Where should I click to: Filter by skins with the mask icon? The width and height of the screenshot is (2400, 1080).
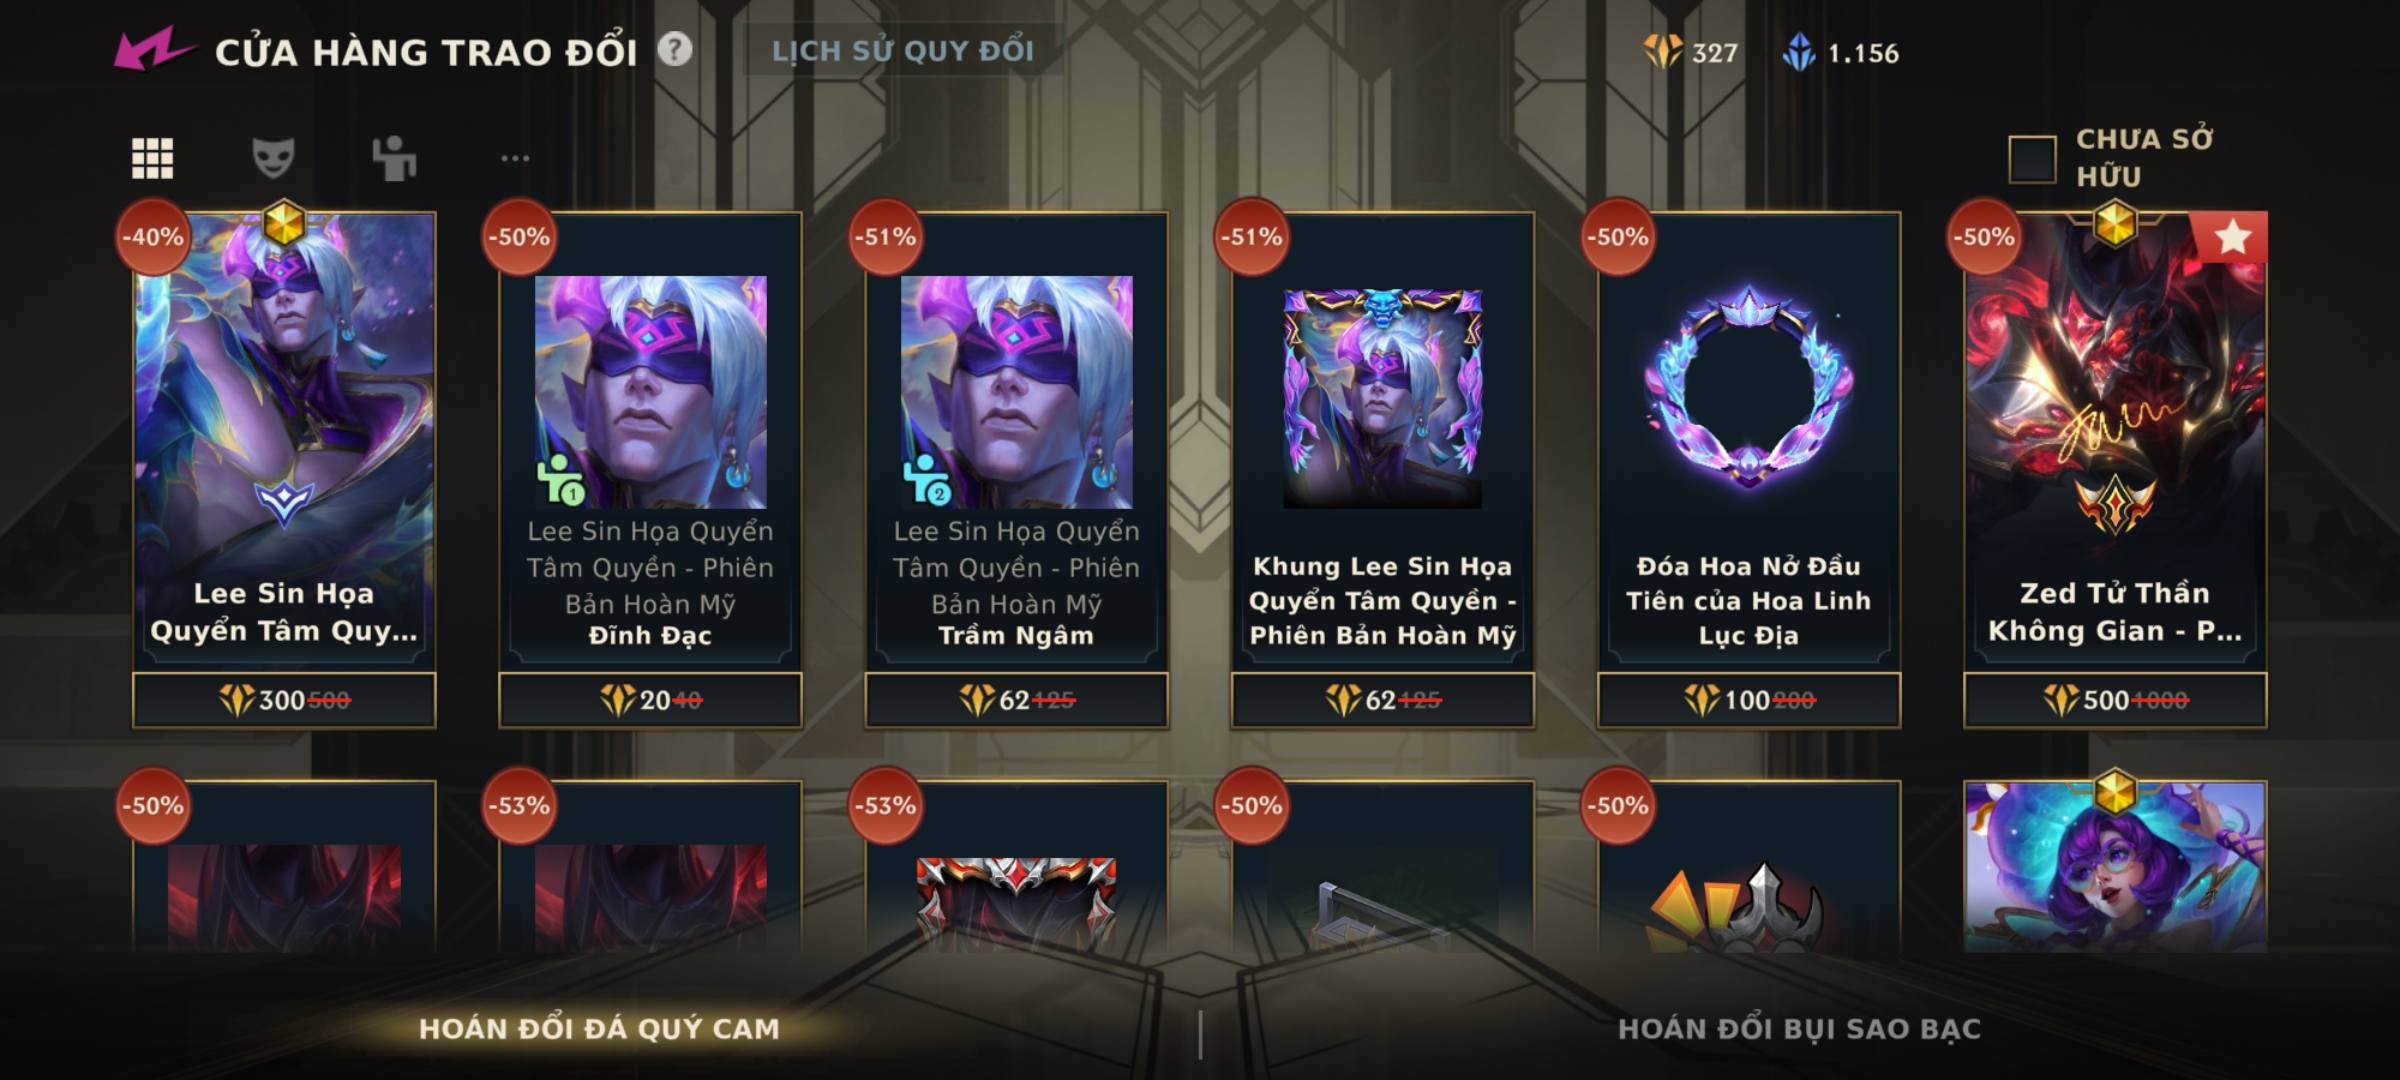[273, 158]
